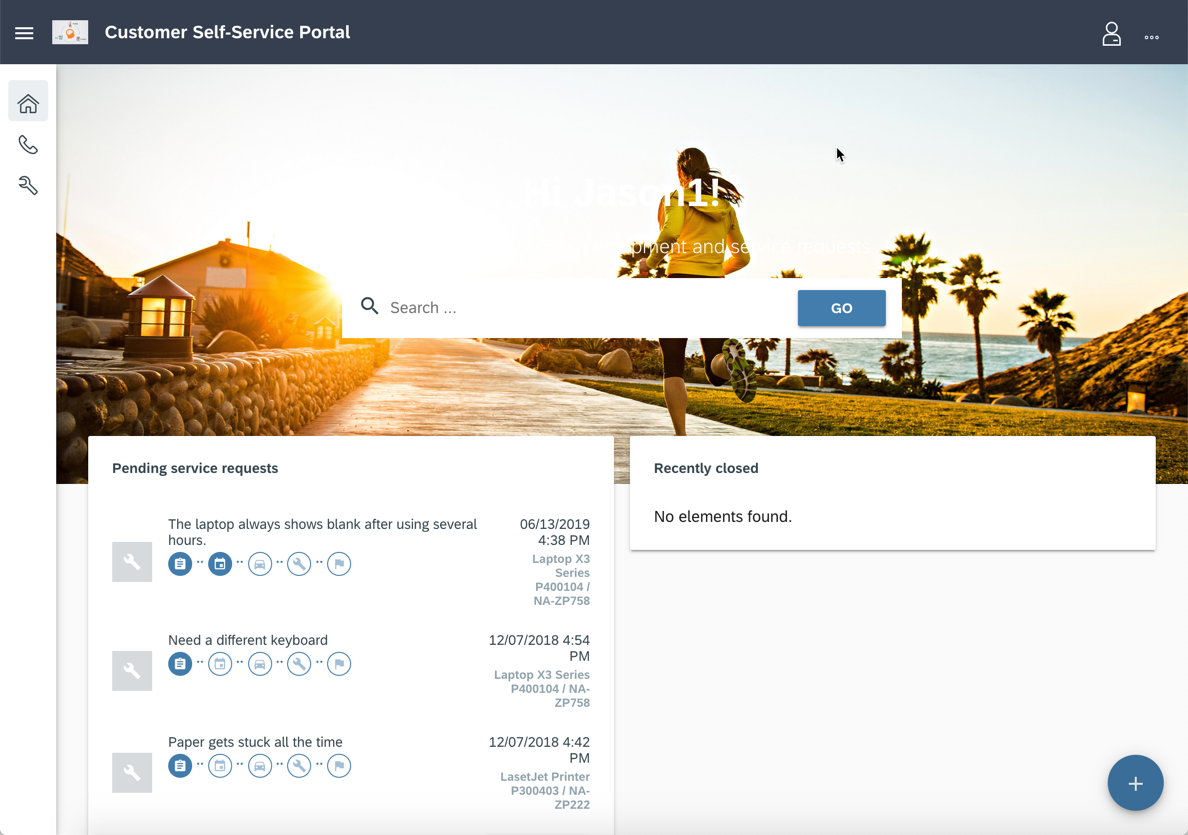This screenshot has width=1188, height=835.
Task: Click the portal logo image
Action: (x=70, y=32)
